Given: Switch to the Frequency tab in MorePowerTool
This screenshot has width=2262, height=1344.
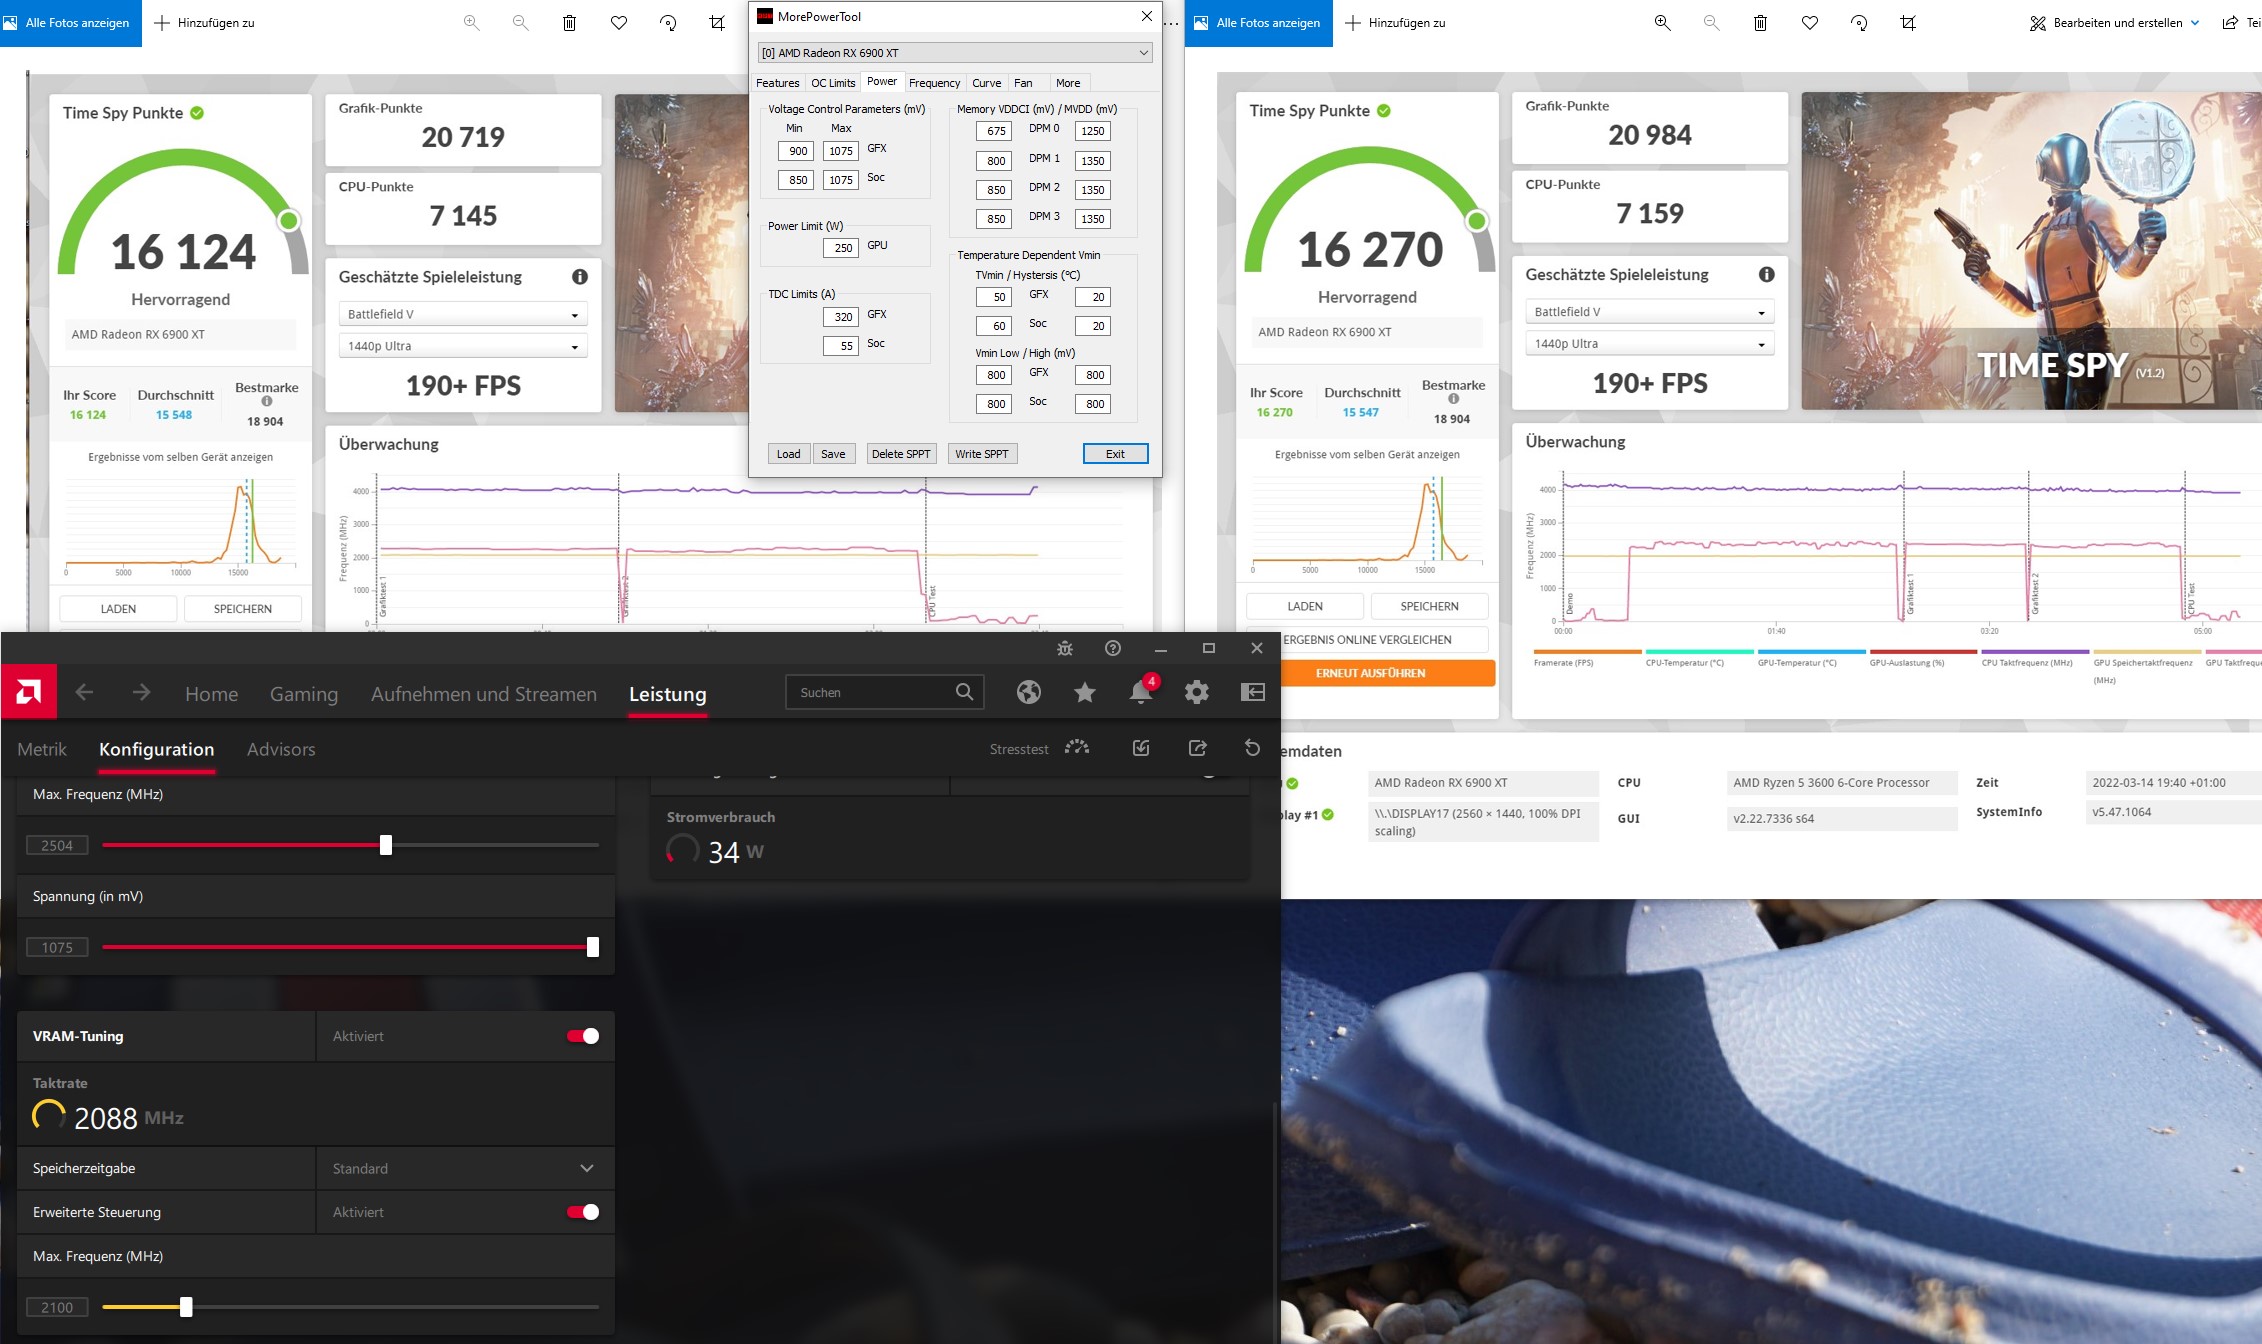Looking at the screenshot, I should click(934, 83).
